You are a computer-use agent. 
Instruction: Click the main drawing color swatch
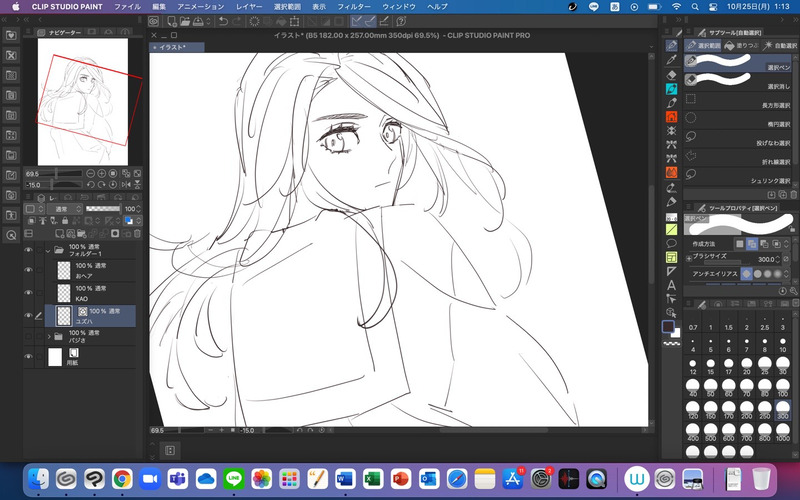tap(669, 326)
